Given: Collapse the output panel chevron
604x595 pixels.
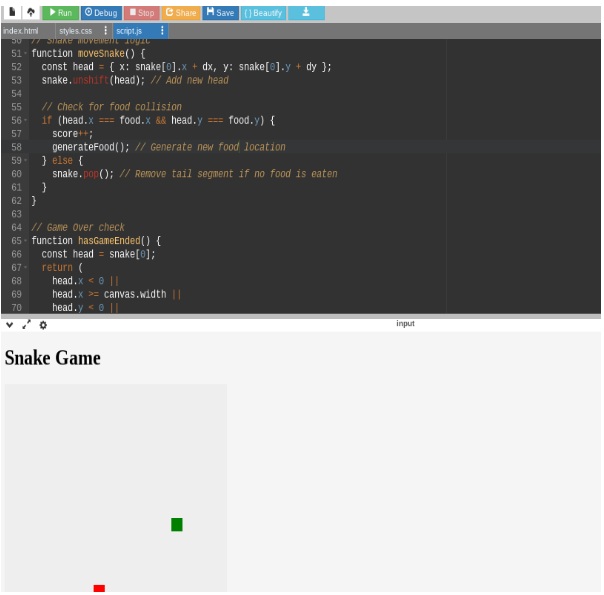Looking at the screenshot, I should [x=10, y=325].
